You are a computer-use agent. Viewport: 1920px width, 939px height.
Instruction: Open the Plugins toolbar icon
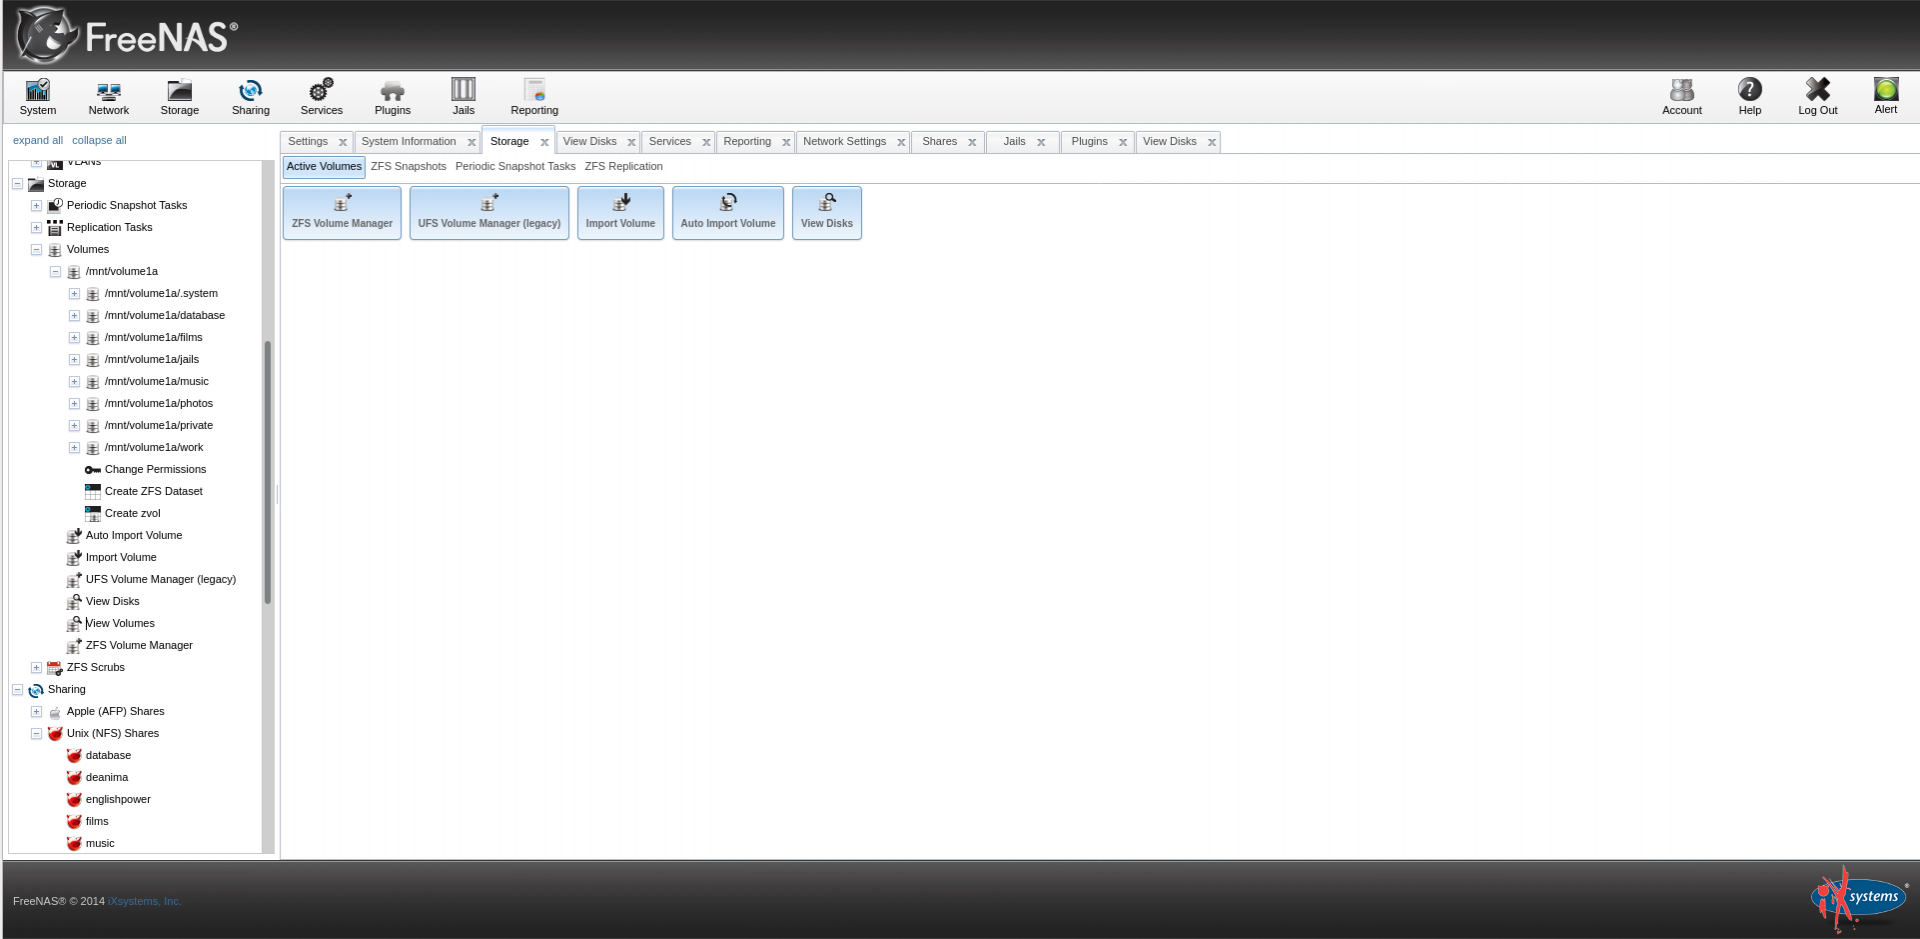(392, 97)
